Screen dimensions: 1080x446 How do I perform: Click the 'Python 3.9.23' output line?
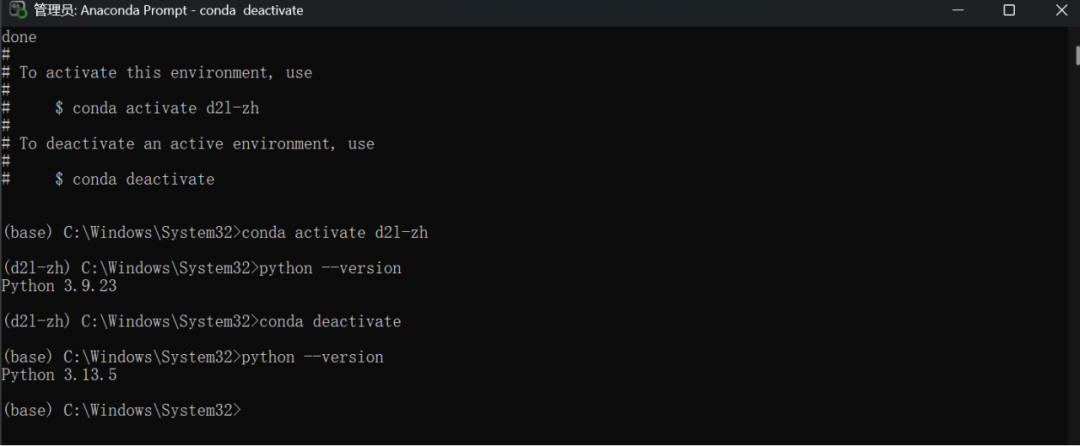pos(58,286)
